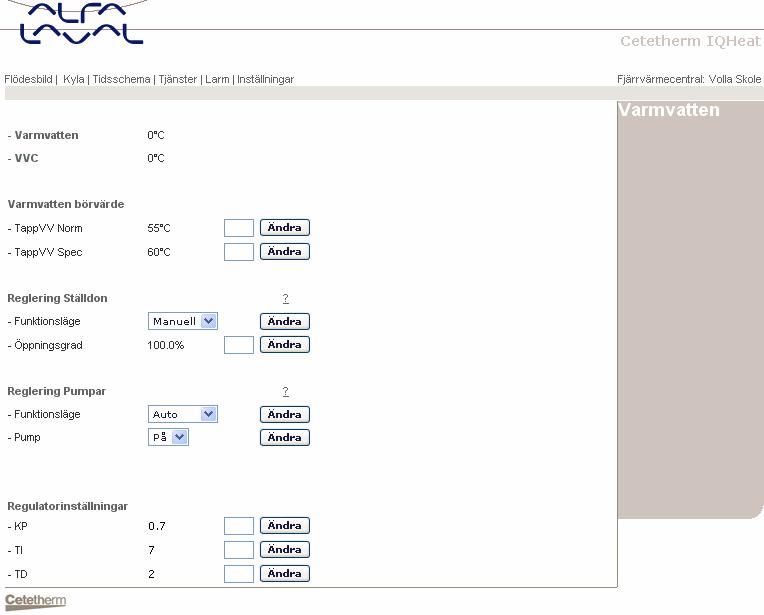Expand the Auto Funktionsläge dropdown
The width and height of the screenshot is (764, 615).
coord(183,414)
